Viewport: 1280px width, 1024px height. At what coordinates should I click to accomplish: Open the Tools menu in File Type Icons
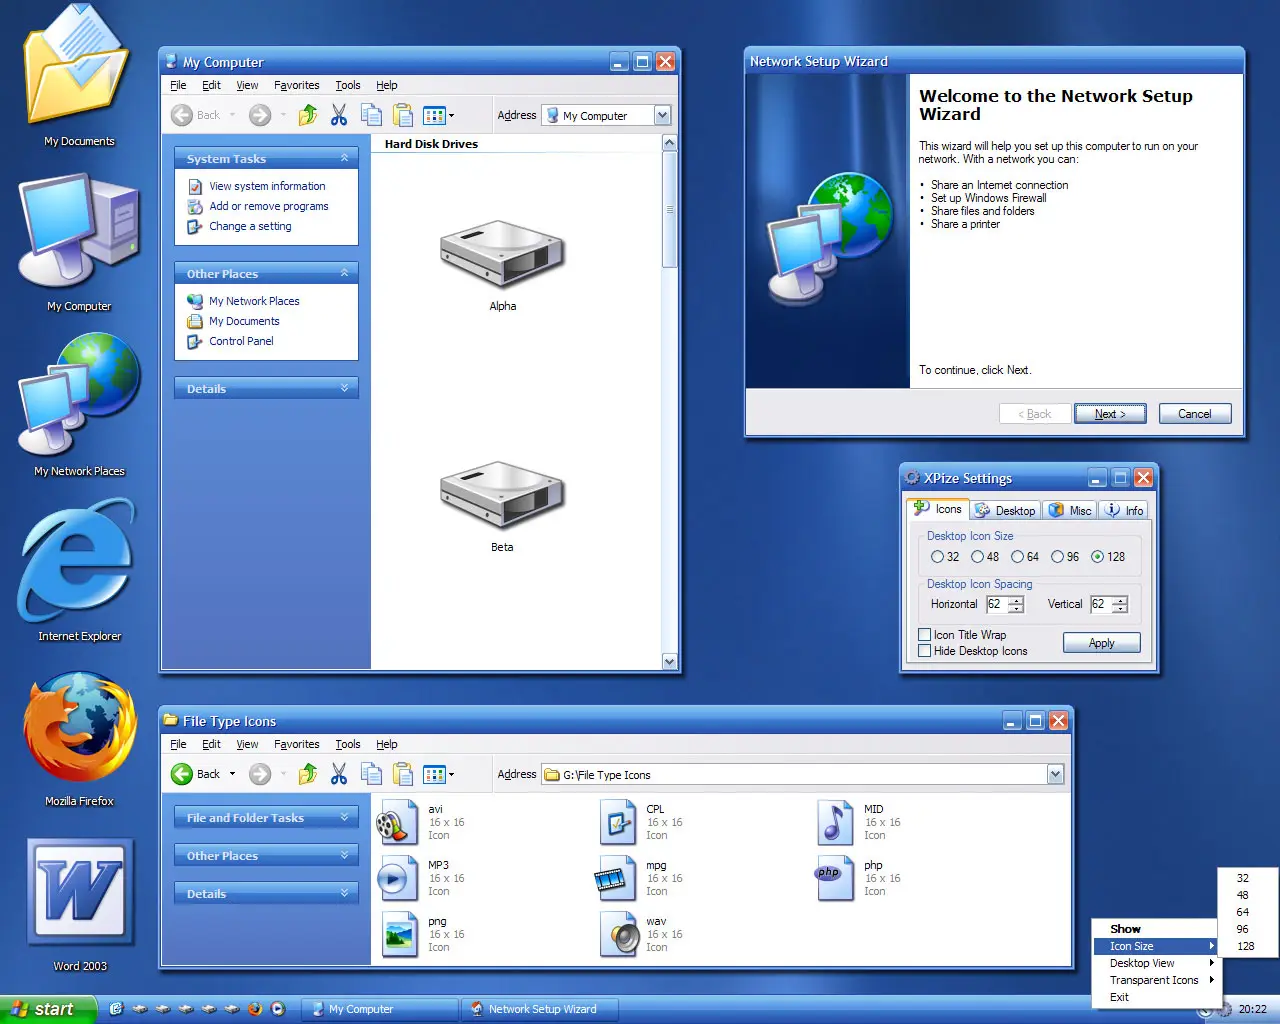pos(348,744)
